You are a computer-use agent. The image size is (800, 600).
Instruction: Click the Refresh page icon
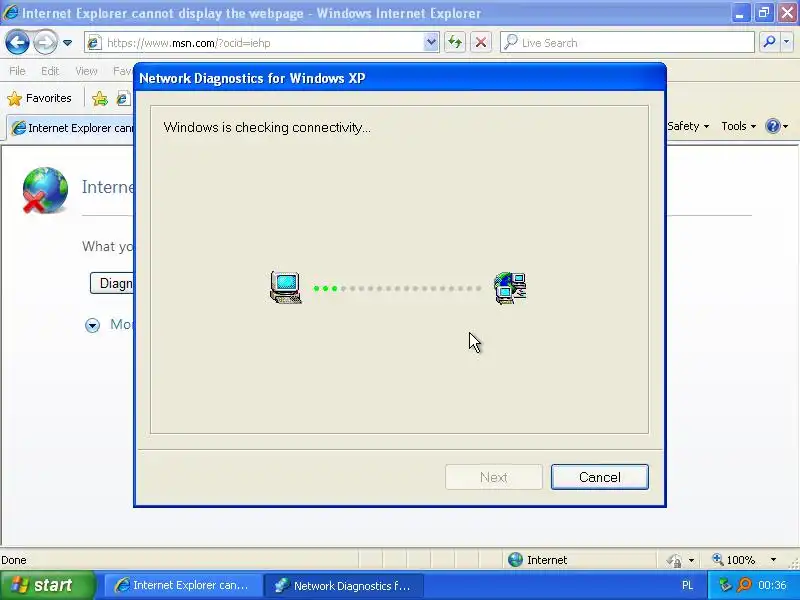(x=455, y=42)
